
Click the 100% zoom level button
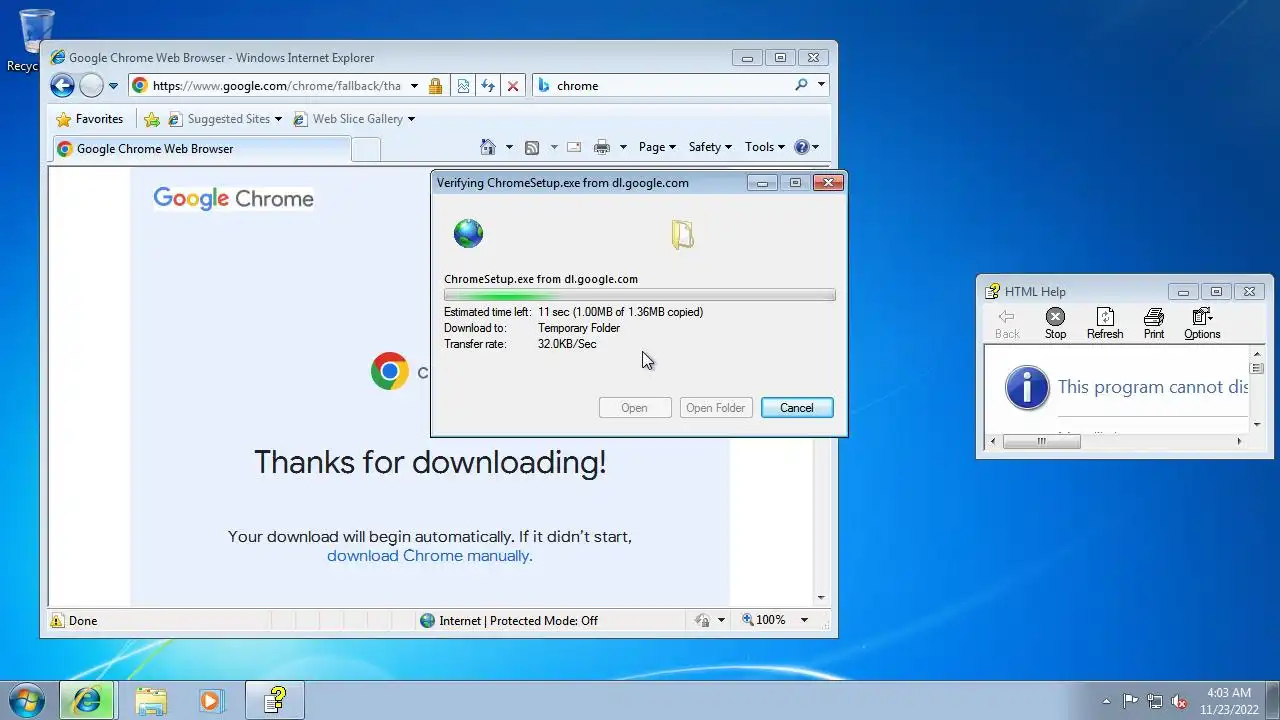click(764, 620)
